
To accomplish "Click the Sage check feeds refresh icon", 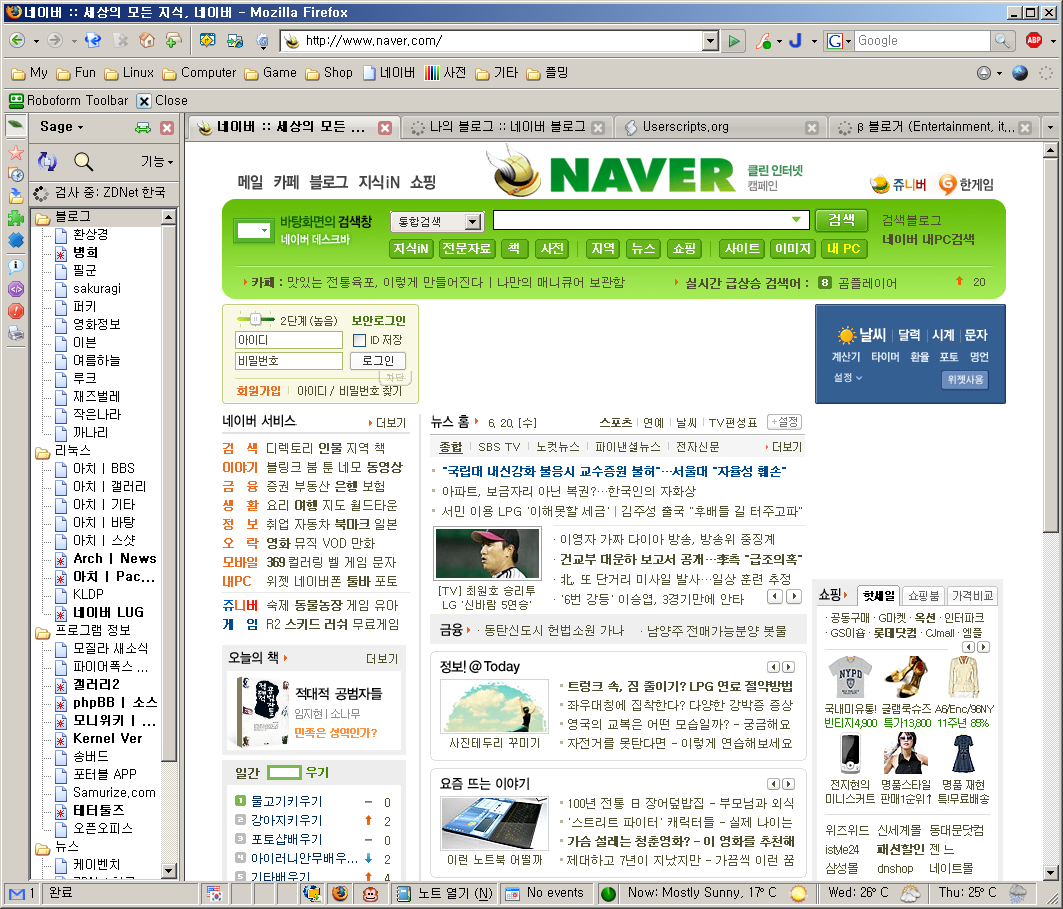I will (47, 161).
